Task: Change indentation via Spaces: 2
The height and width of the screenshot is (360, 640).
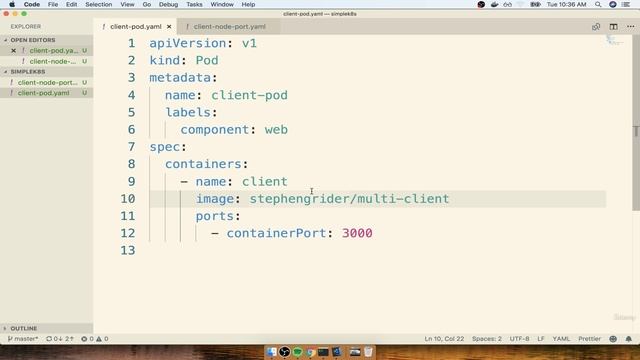Action: point(487,339)
